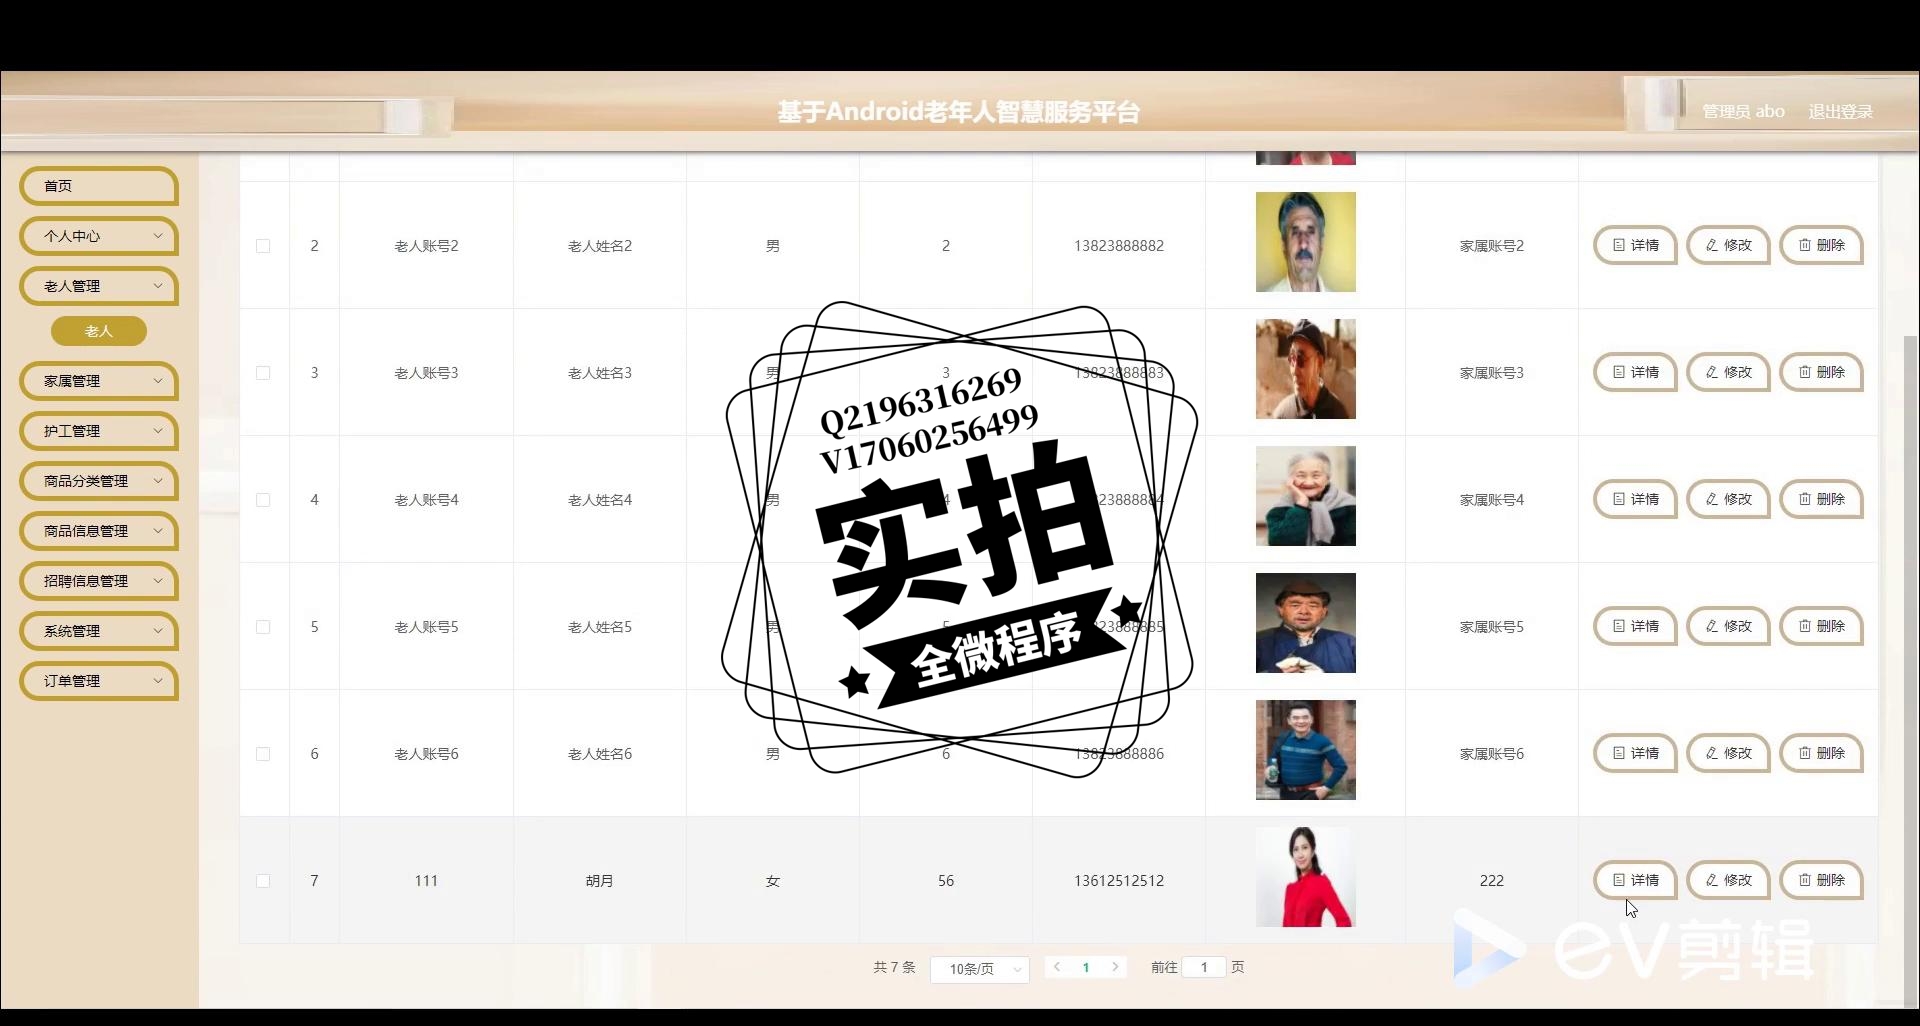Screen dimensions: 1920x1026
Task: Show details for 老人账号4
Action: point(1635,499)
